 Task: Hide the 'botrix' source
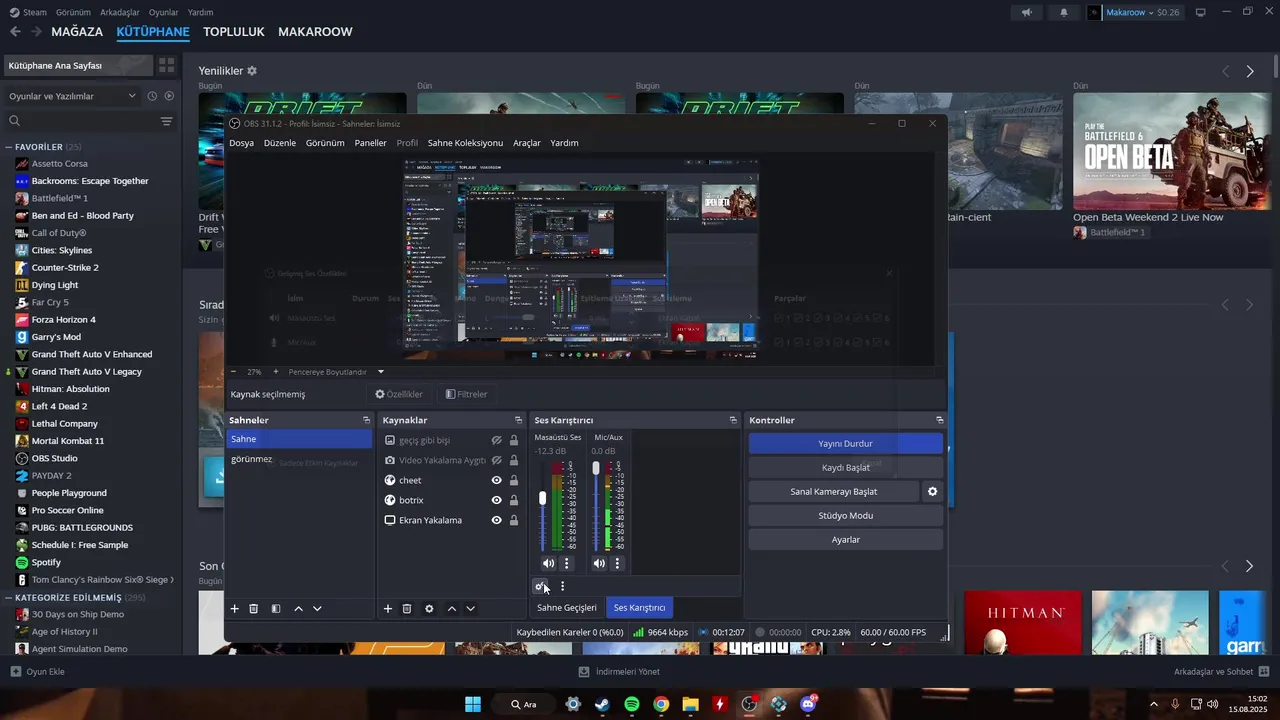pos(496,500)
